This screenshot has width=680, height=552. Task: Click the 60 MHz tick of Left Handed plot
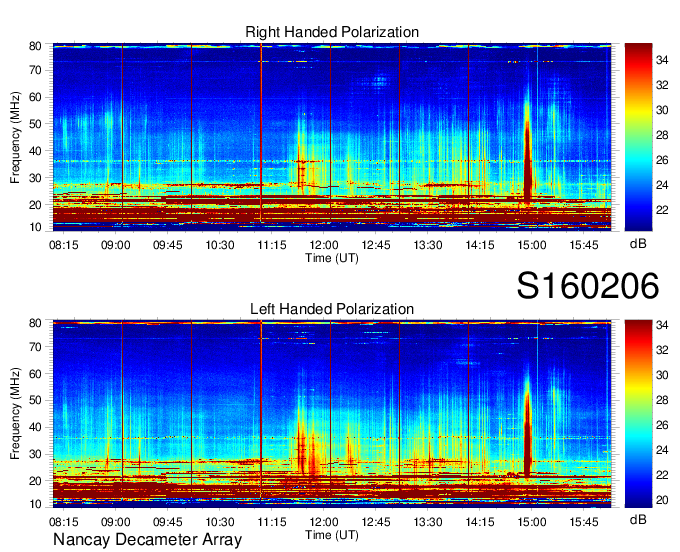(x=35, y=373)
